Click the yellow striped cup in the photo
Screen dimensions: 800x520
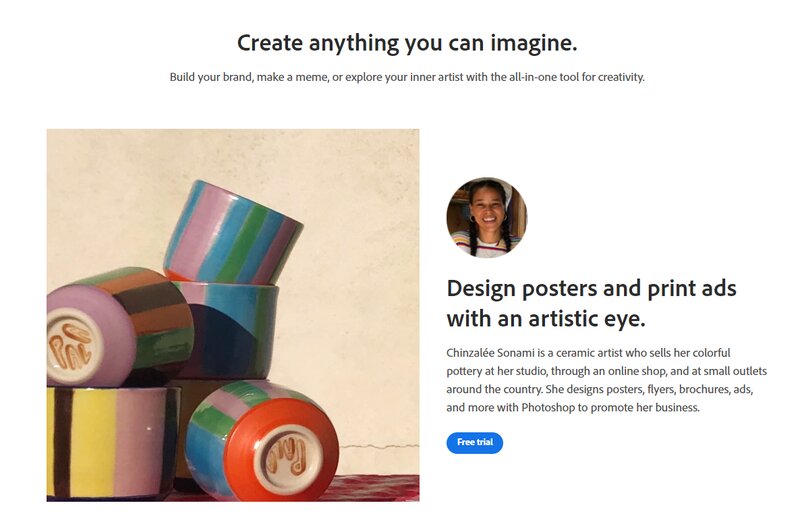(112, 442)
